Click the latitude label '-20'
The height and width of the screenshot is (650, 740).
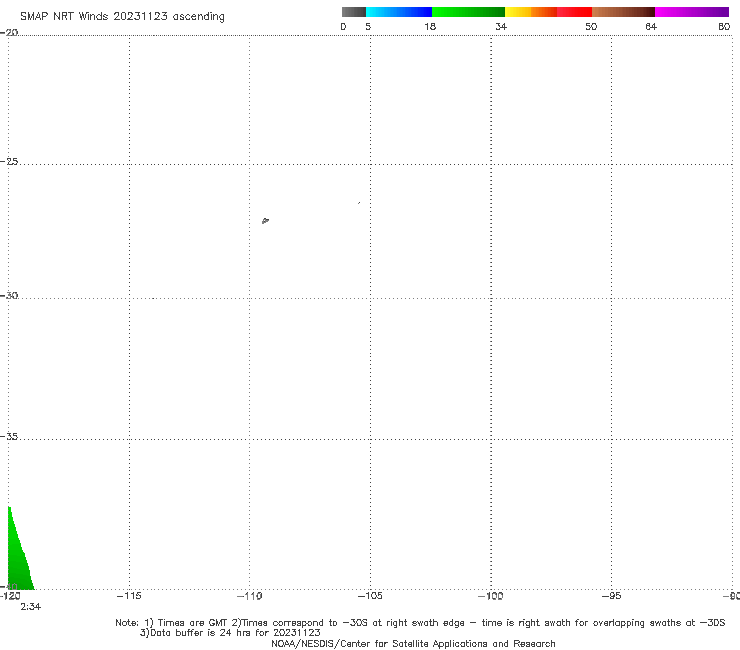(9, 32)
